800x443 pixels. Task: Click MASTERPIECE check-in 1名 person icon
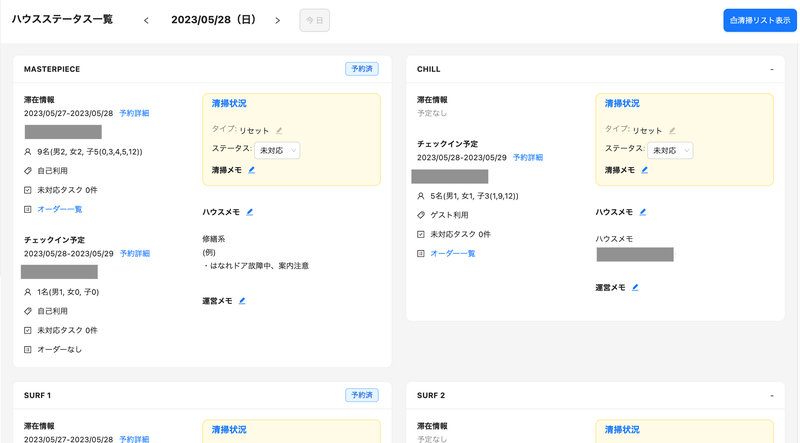pos(28,292)
